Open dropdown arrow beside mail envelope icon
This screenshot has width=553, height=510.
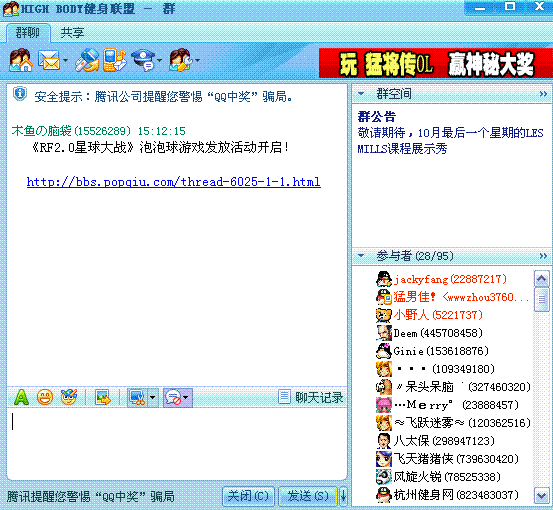point(66,60)
